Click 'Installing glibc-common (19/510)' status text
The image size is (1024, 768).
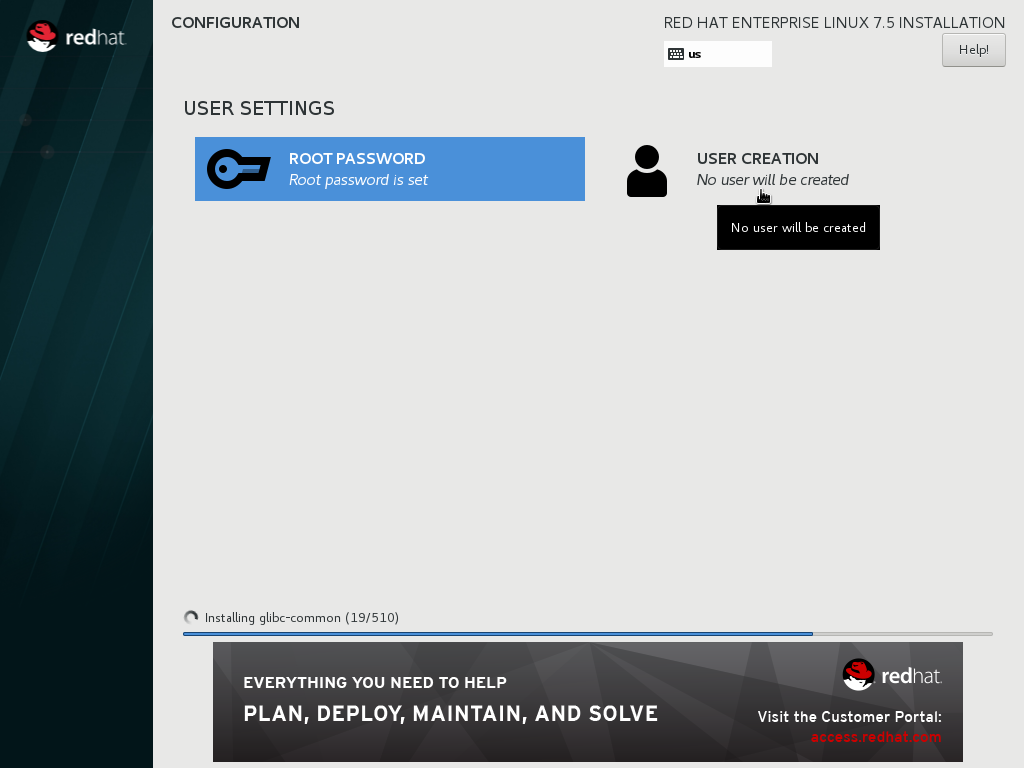point(302,618)
